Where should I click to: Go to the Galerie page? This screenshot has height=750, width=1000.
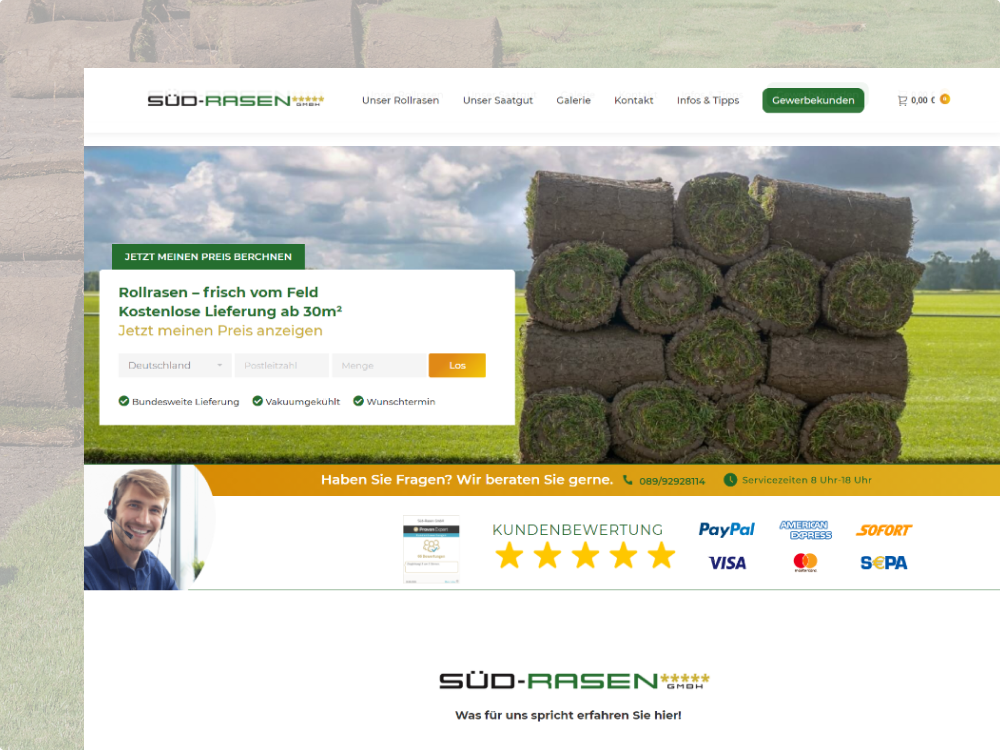coord(573,100)
